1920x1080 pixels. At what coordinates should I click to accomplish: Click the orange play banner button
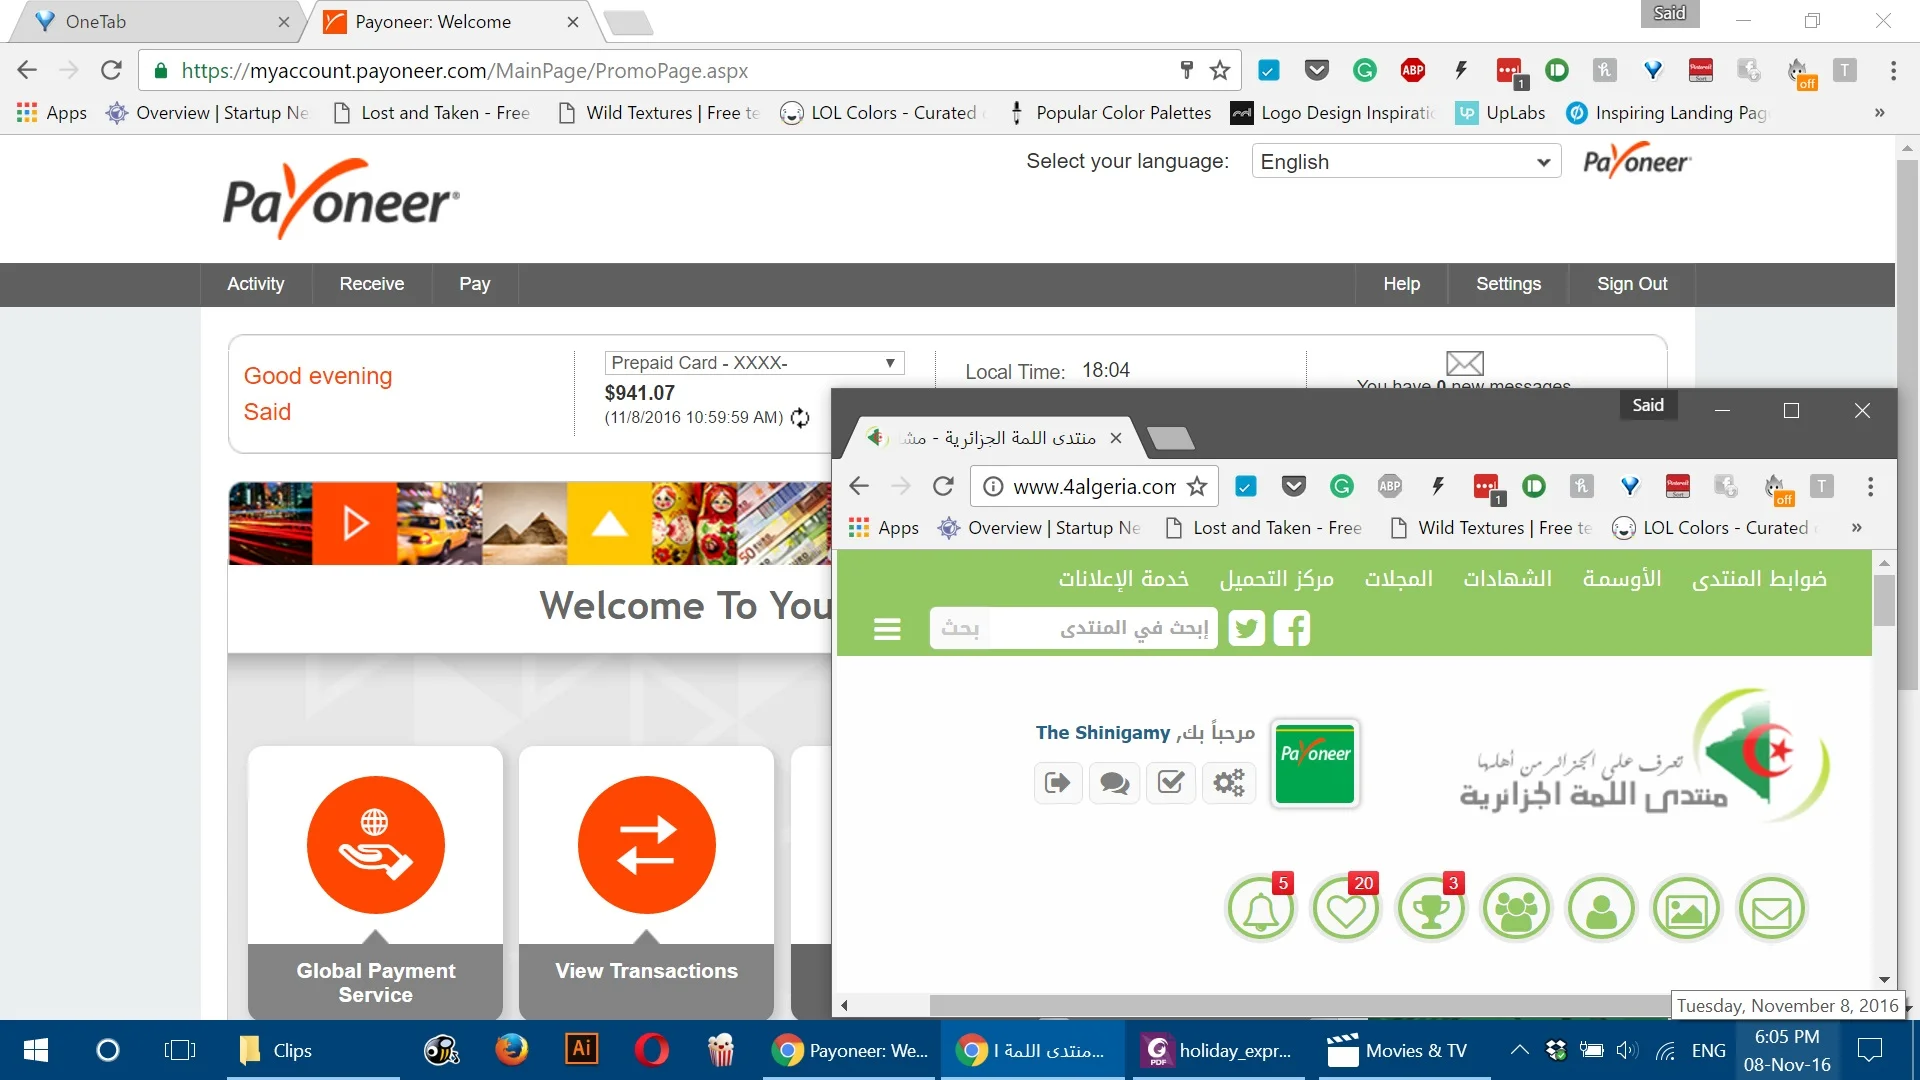click(355, 523)
